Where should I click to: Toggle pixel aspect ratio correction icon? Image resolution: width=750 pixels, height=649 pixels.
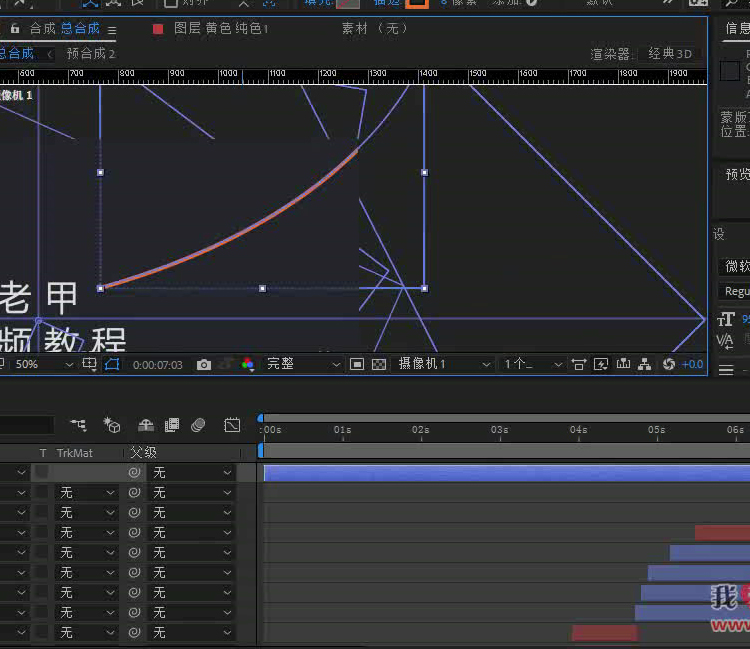(x=578, y=364)
